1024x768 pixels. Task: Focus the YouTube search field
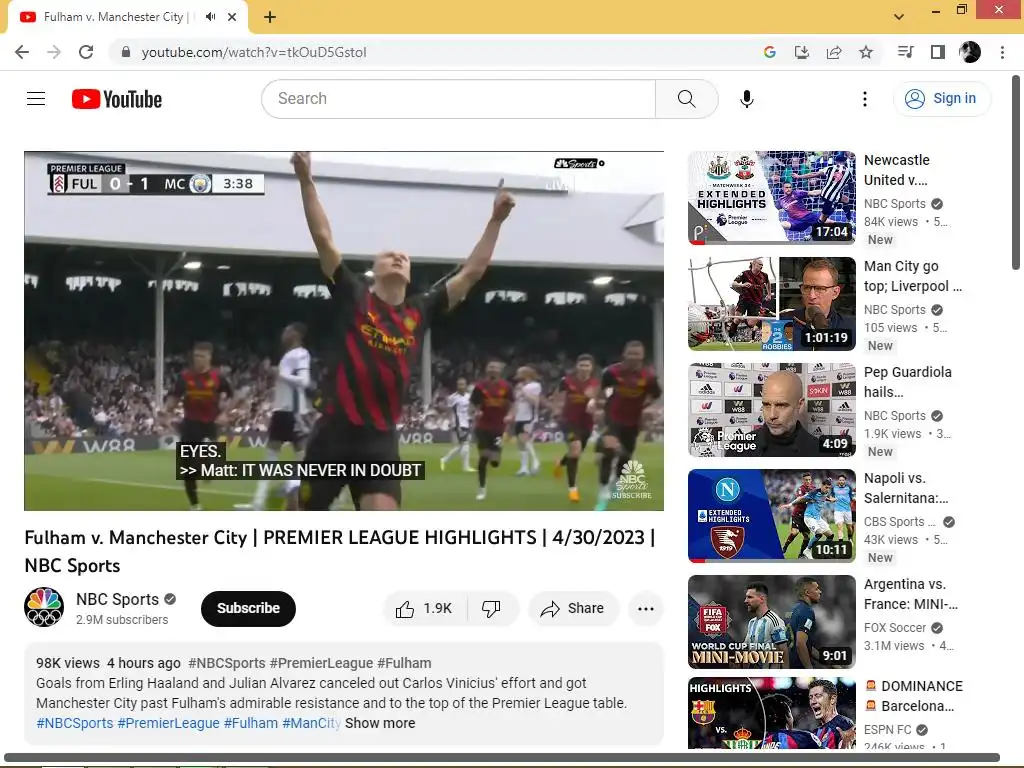[x=458, y=99]
